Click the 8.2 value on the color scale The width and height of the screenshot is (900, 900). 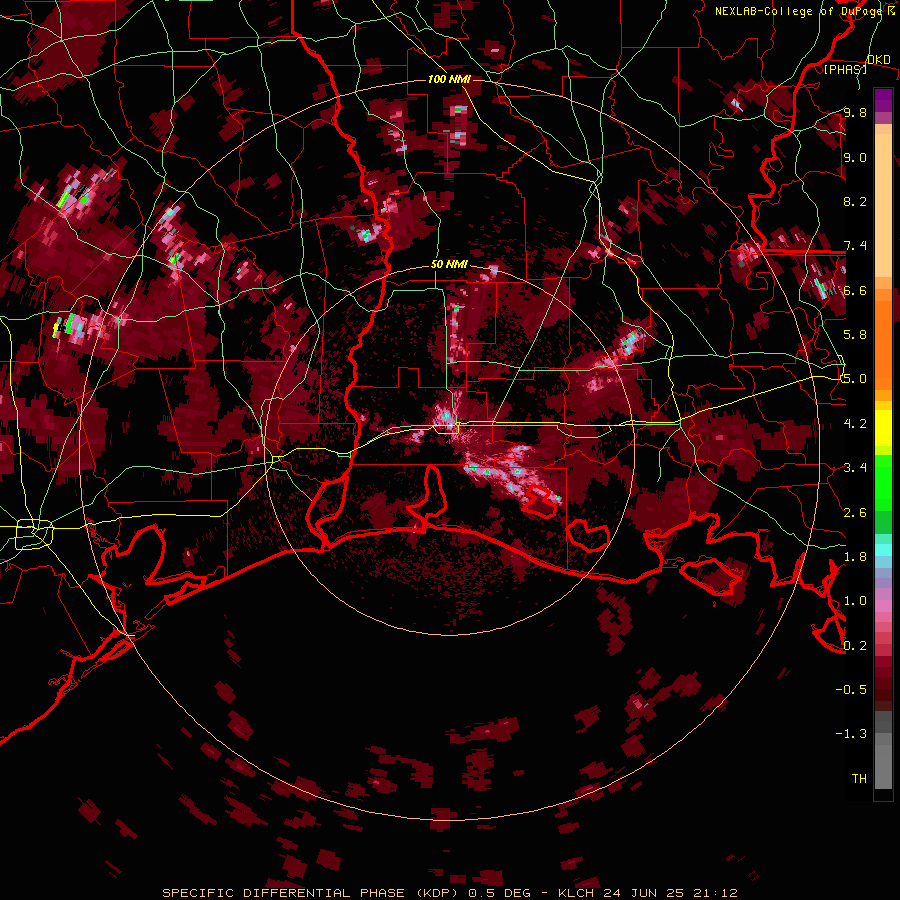click(855, 201)
